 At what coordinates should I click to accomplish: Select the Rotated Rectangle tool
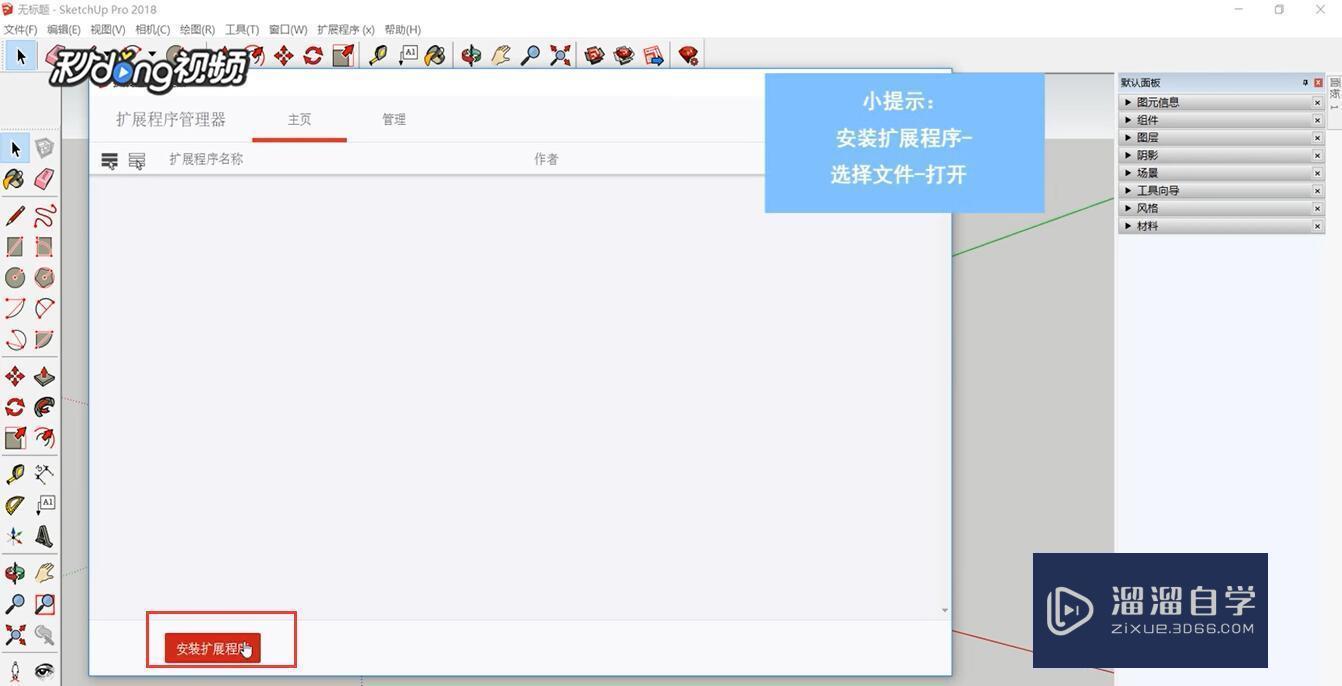tap(44, 246)
